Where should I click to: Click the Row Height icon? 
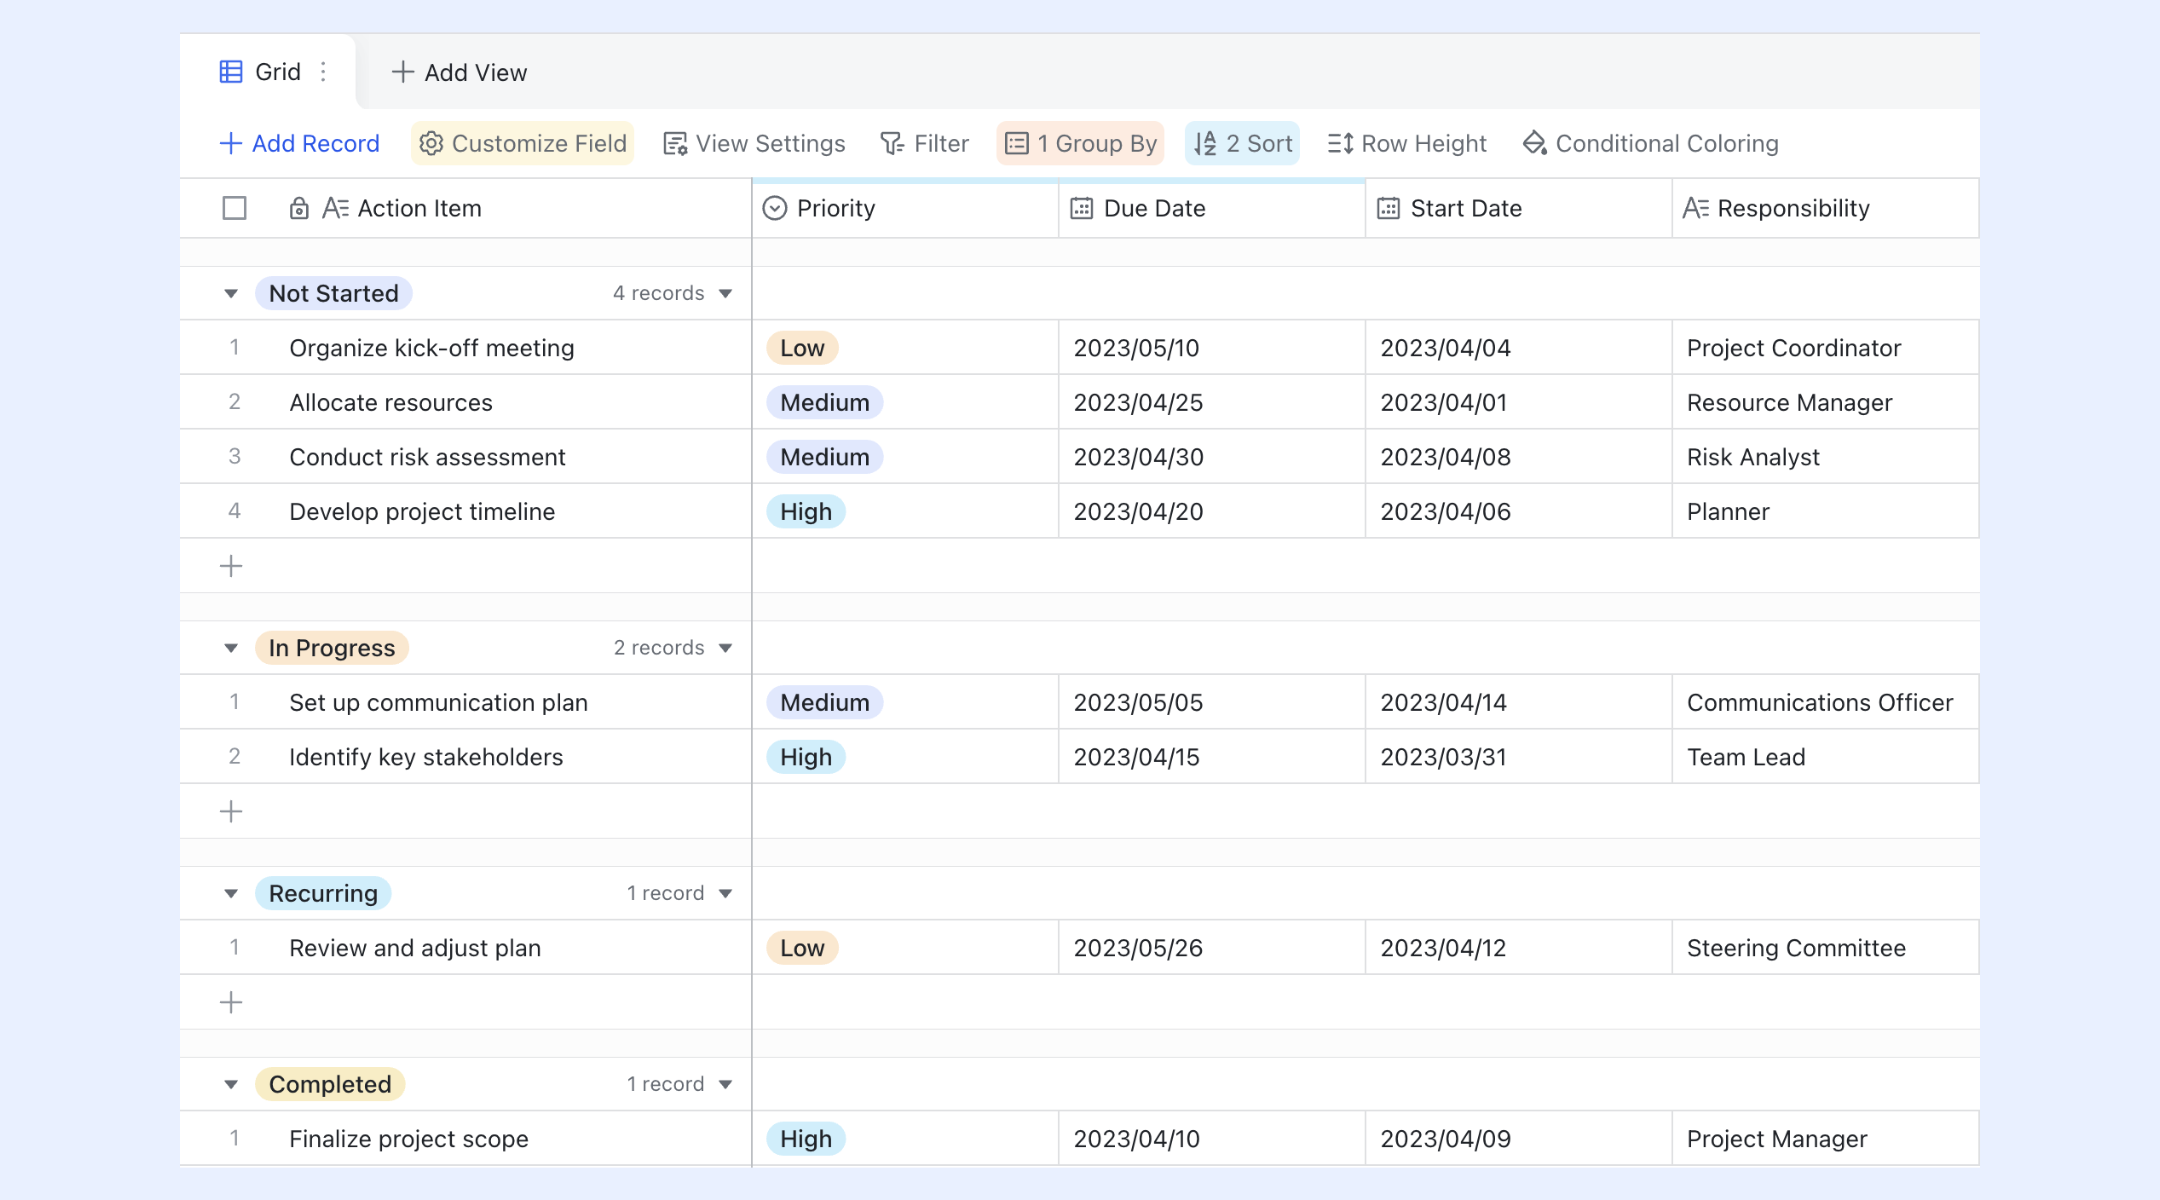point(1340,144)
